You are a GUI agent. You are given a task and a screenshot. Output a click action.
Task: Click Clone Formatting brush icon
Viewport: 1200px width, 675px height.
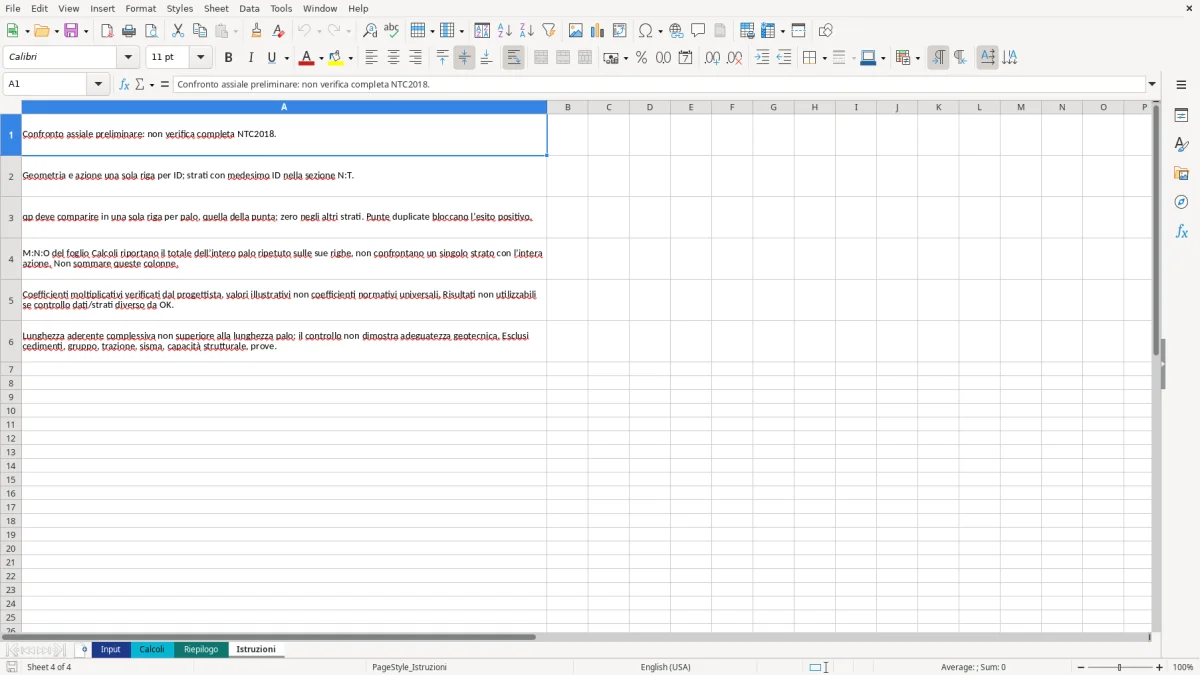pos(257,31)
